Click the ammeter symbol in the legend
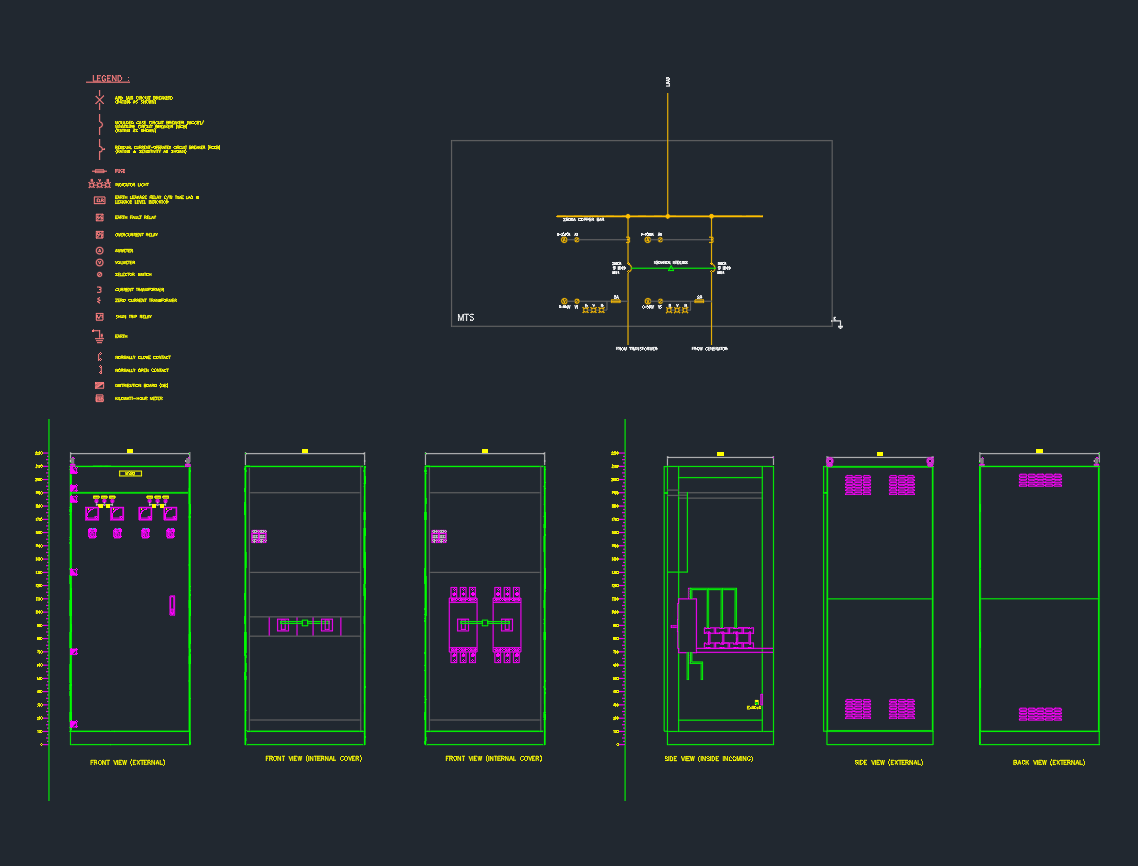The height and width of the screenshot is (866, 1138). pyautogui.click(x=99, y=250)
